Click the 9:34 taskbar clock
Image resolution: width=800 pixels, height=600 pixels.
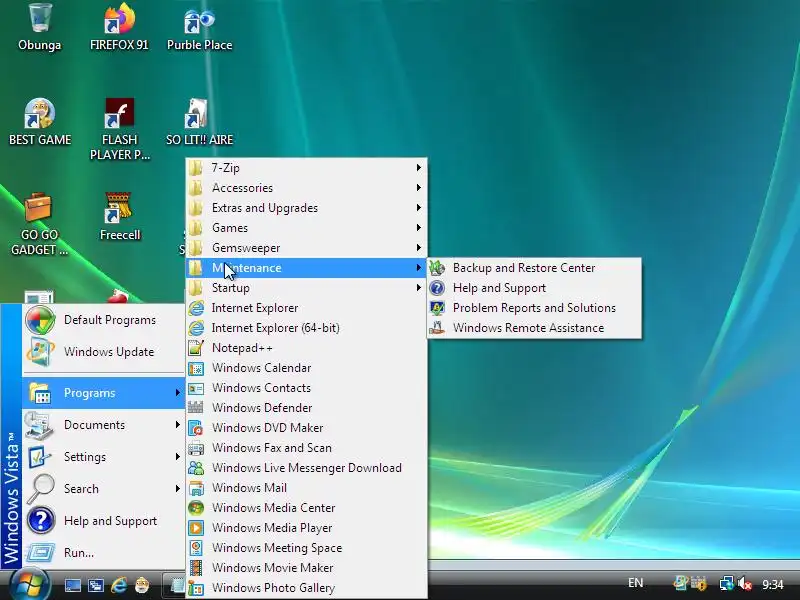[x=772, y=584]
